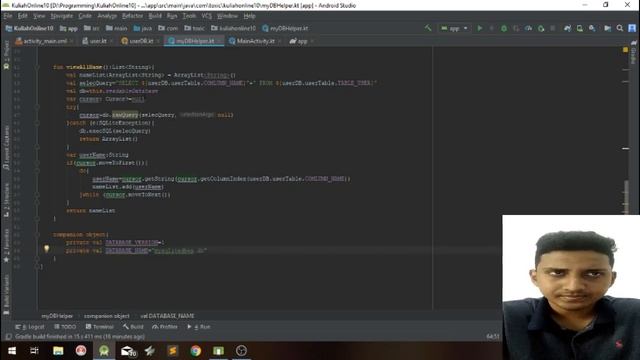Open the Edit menu
Viewport: 640px width, 360px height.
[x=22, y=16]
